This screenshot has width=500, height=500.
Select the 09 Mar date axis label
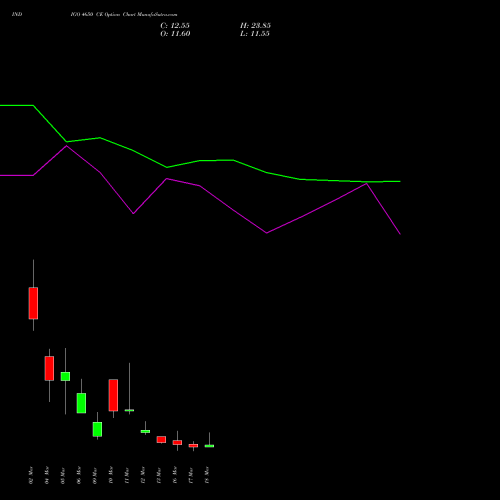pyautogui.click(x=95, y=475)
